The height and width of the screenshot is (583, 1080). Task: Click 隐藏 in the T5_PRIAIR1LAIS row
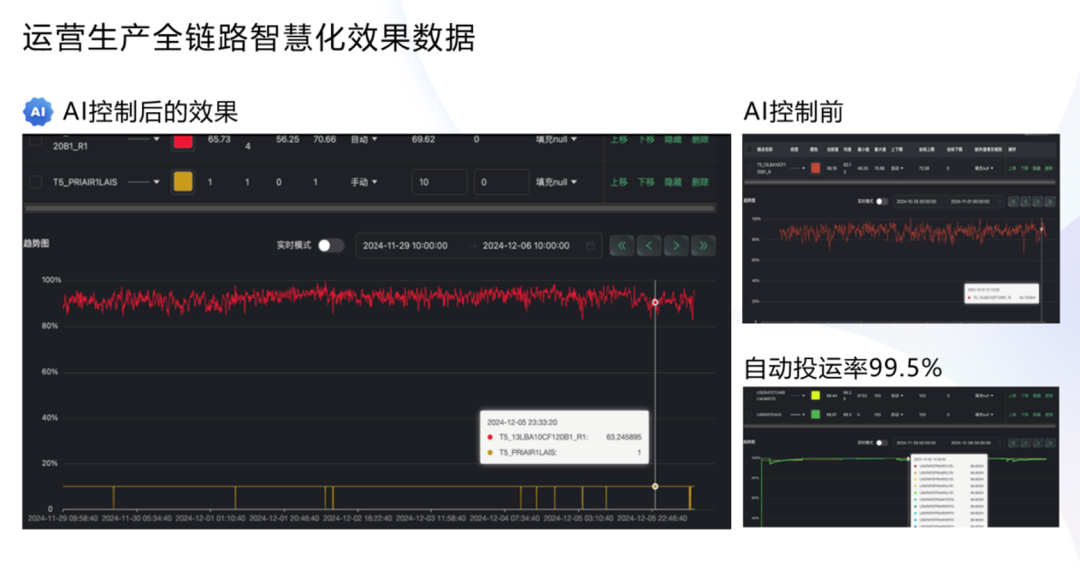[673, 182]
